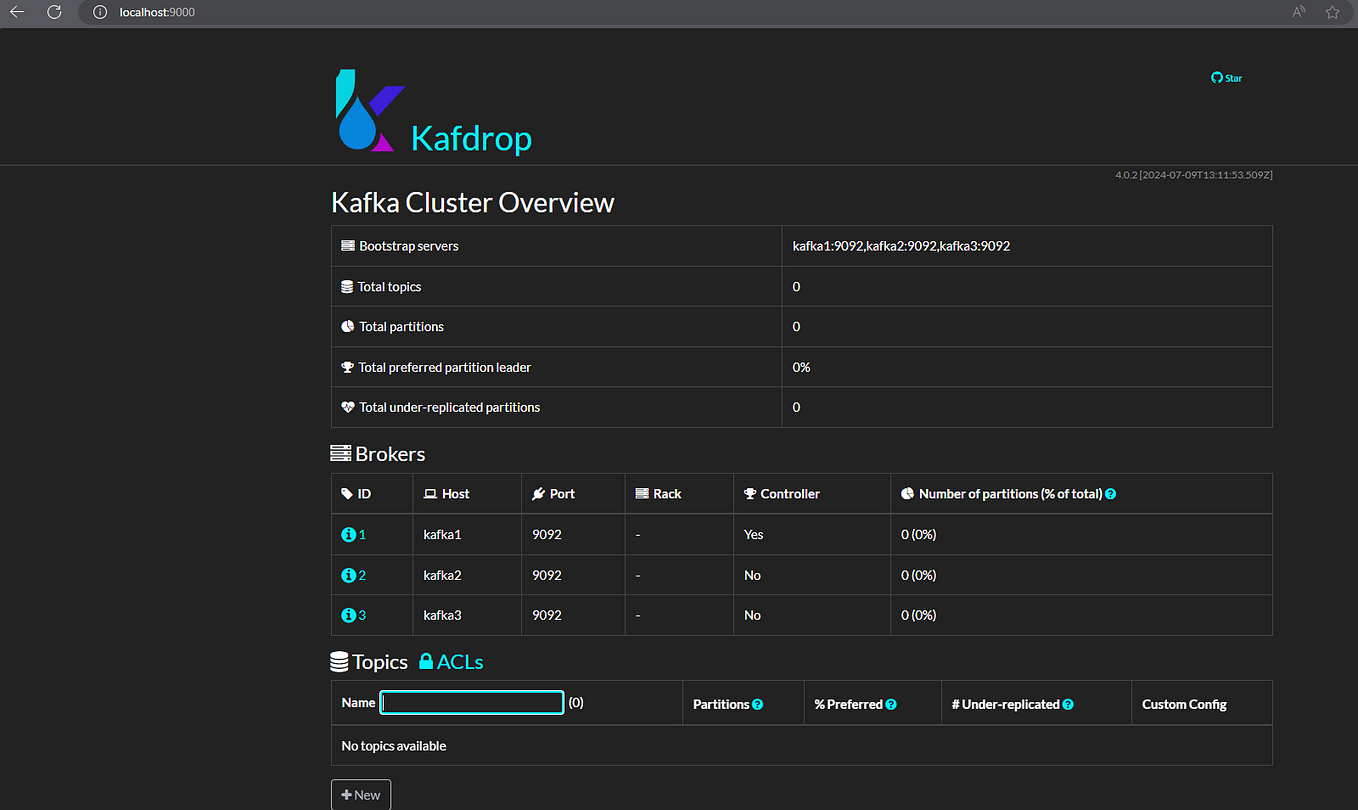This screenshot has width=1358, height=810.
Task: Open info icon for broker 1
Action: (x=348, y=535)
